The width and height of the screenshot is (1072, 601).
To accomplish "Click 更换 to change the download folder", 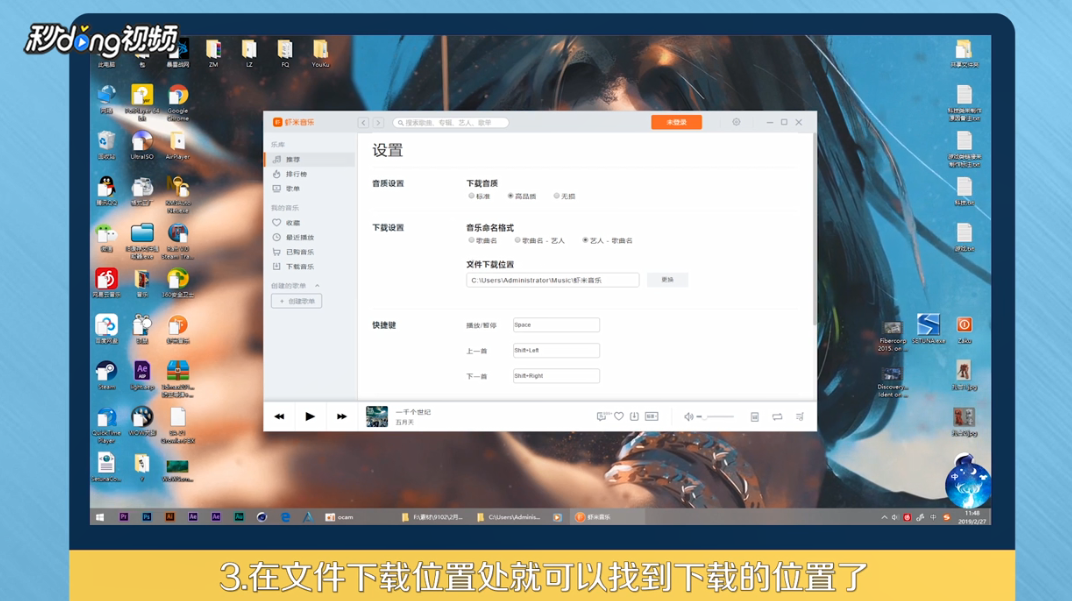I will (667, 280).
